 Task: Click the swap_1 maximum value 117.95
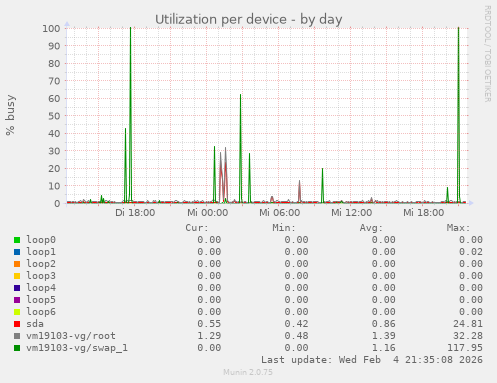465,348
